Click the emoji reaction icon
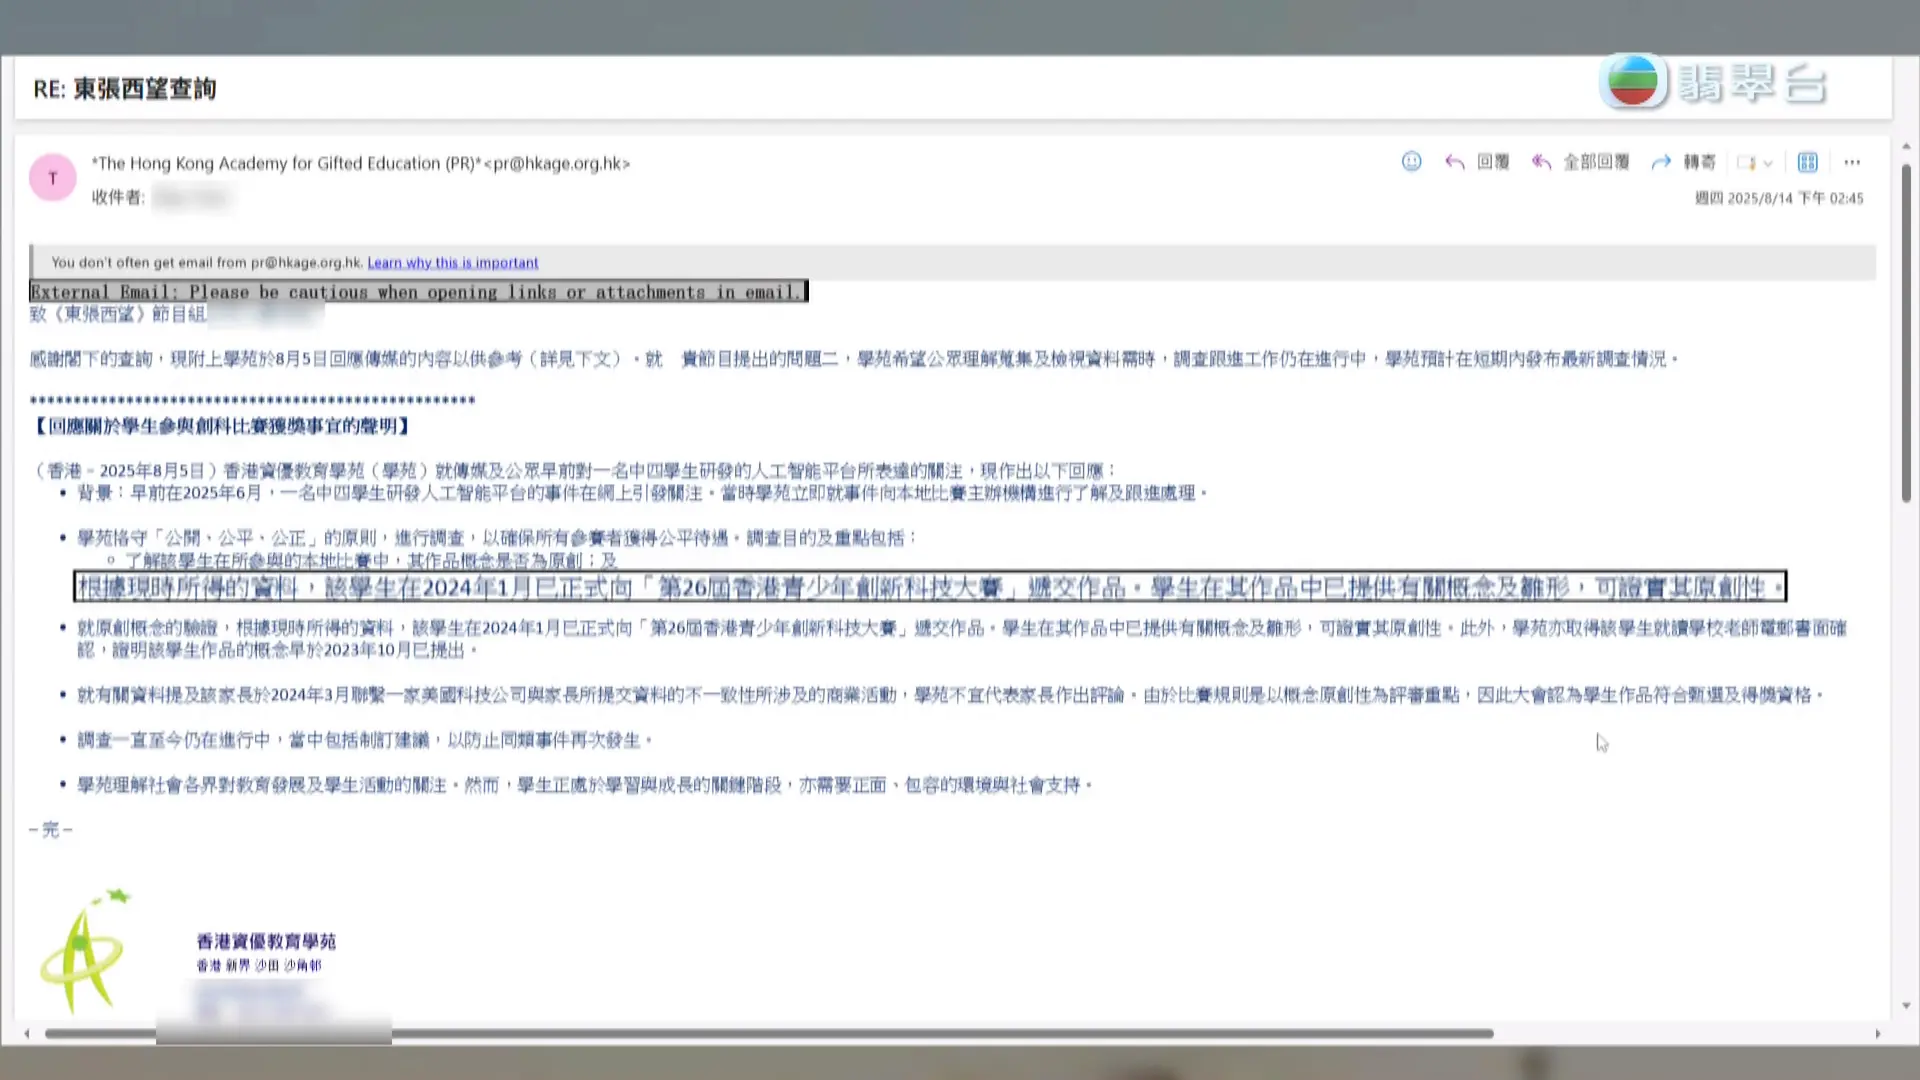 click(x=1410, y=162)
